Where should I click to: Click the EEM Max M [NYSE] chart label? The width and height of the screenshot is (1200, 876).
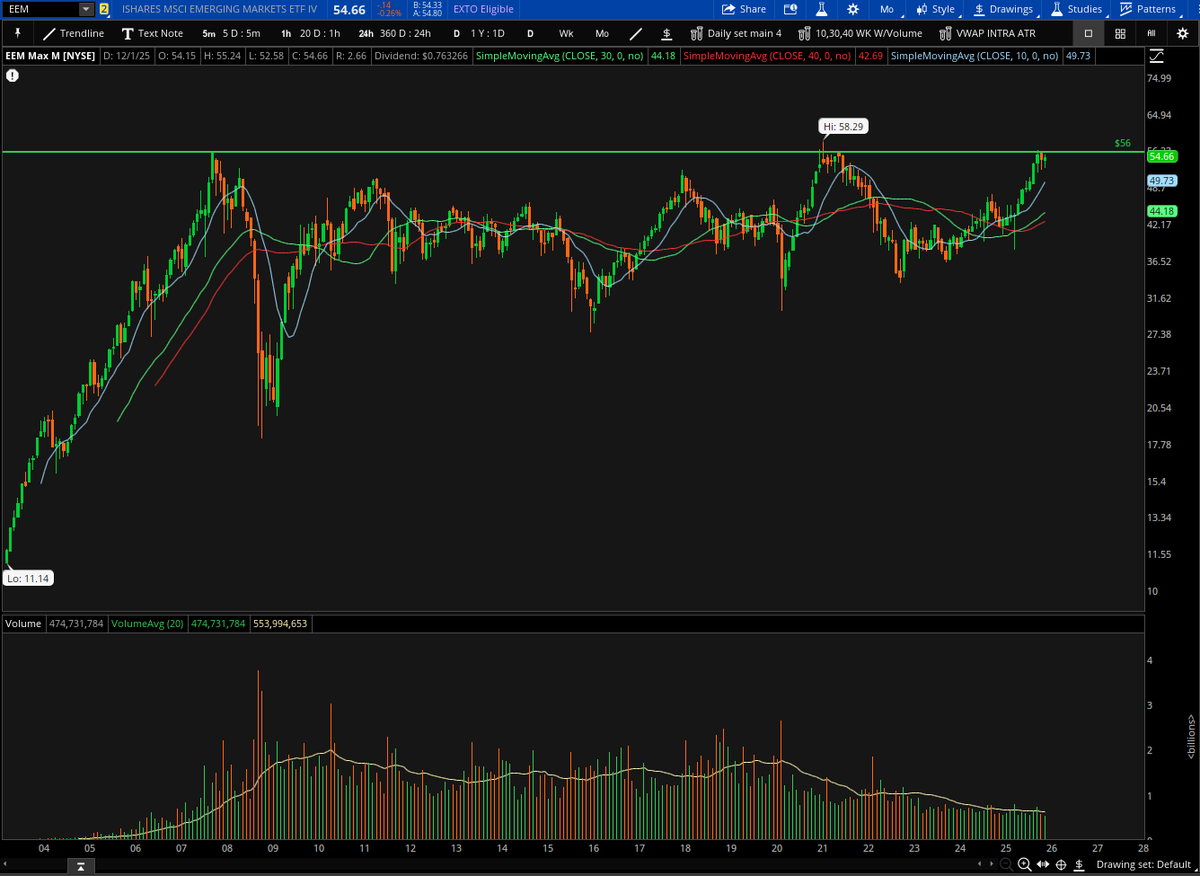coord(50,56)
